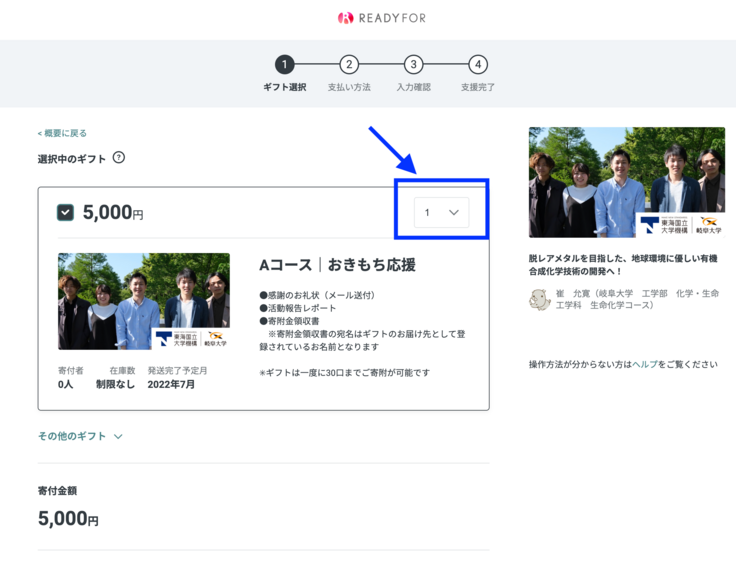Click the A course gift photo

click(x=143, y=301)
